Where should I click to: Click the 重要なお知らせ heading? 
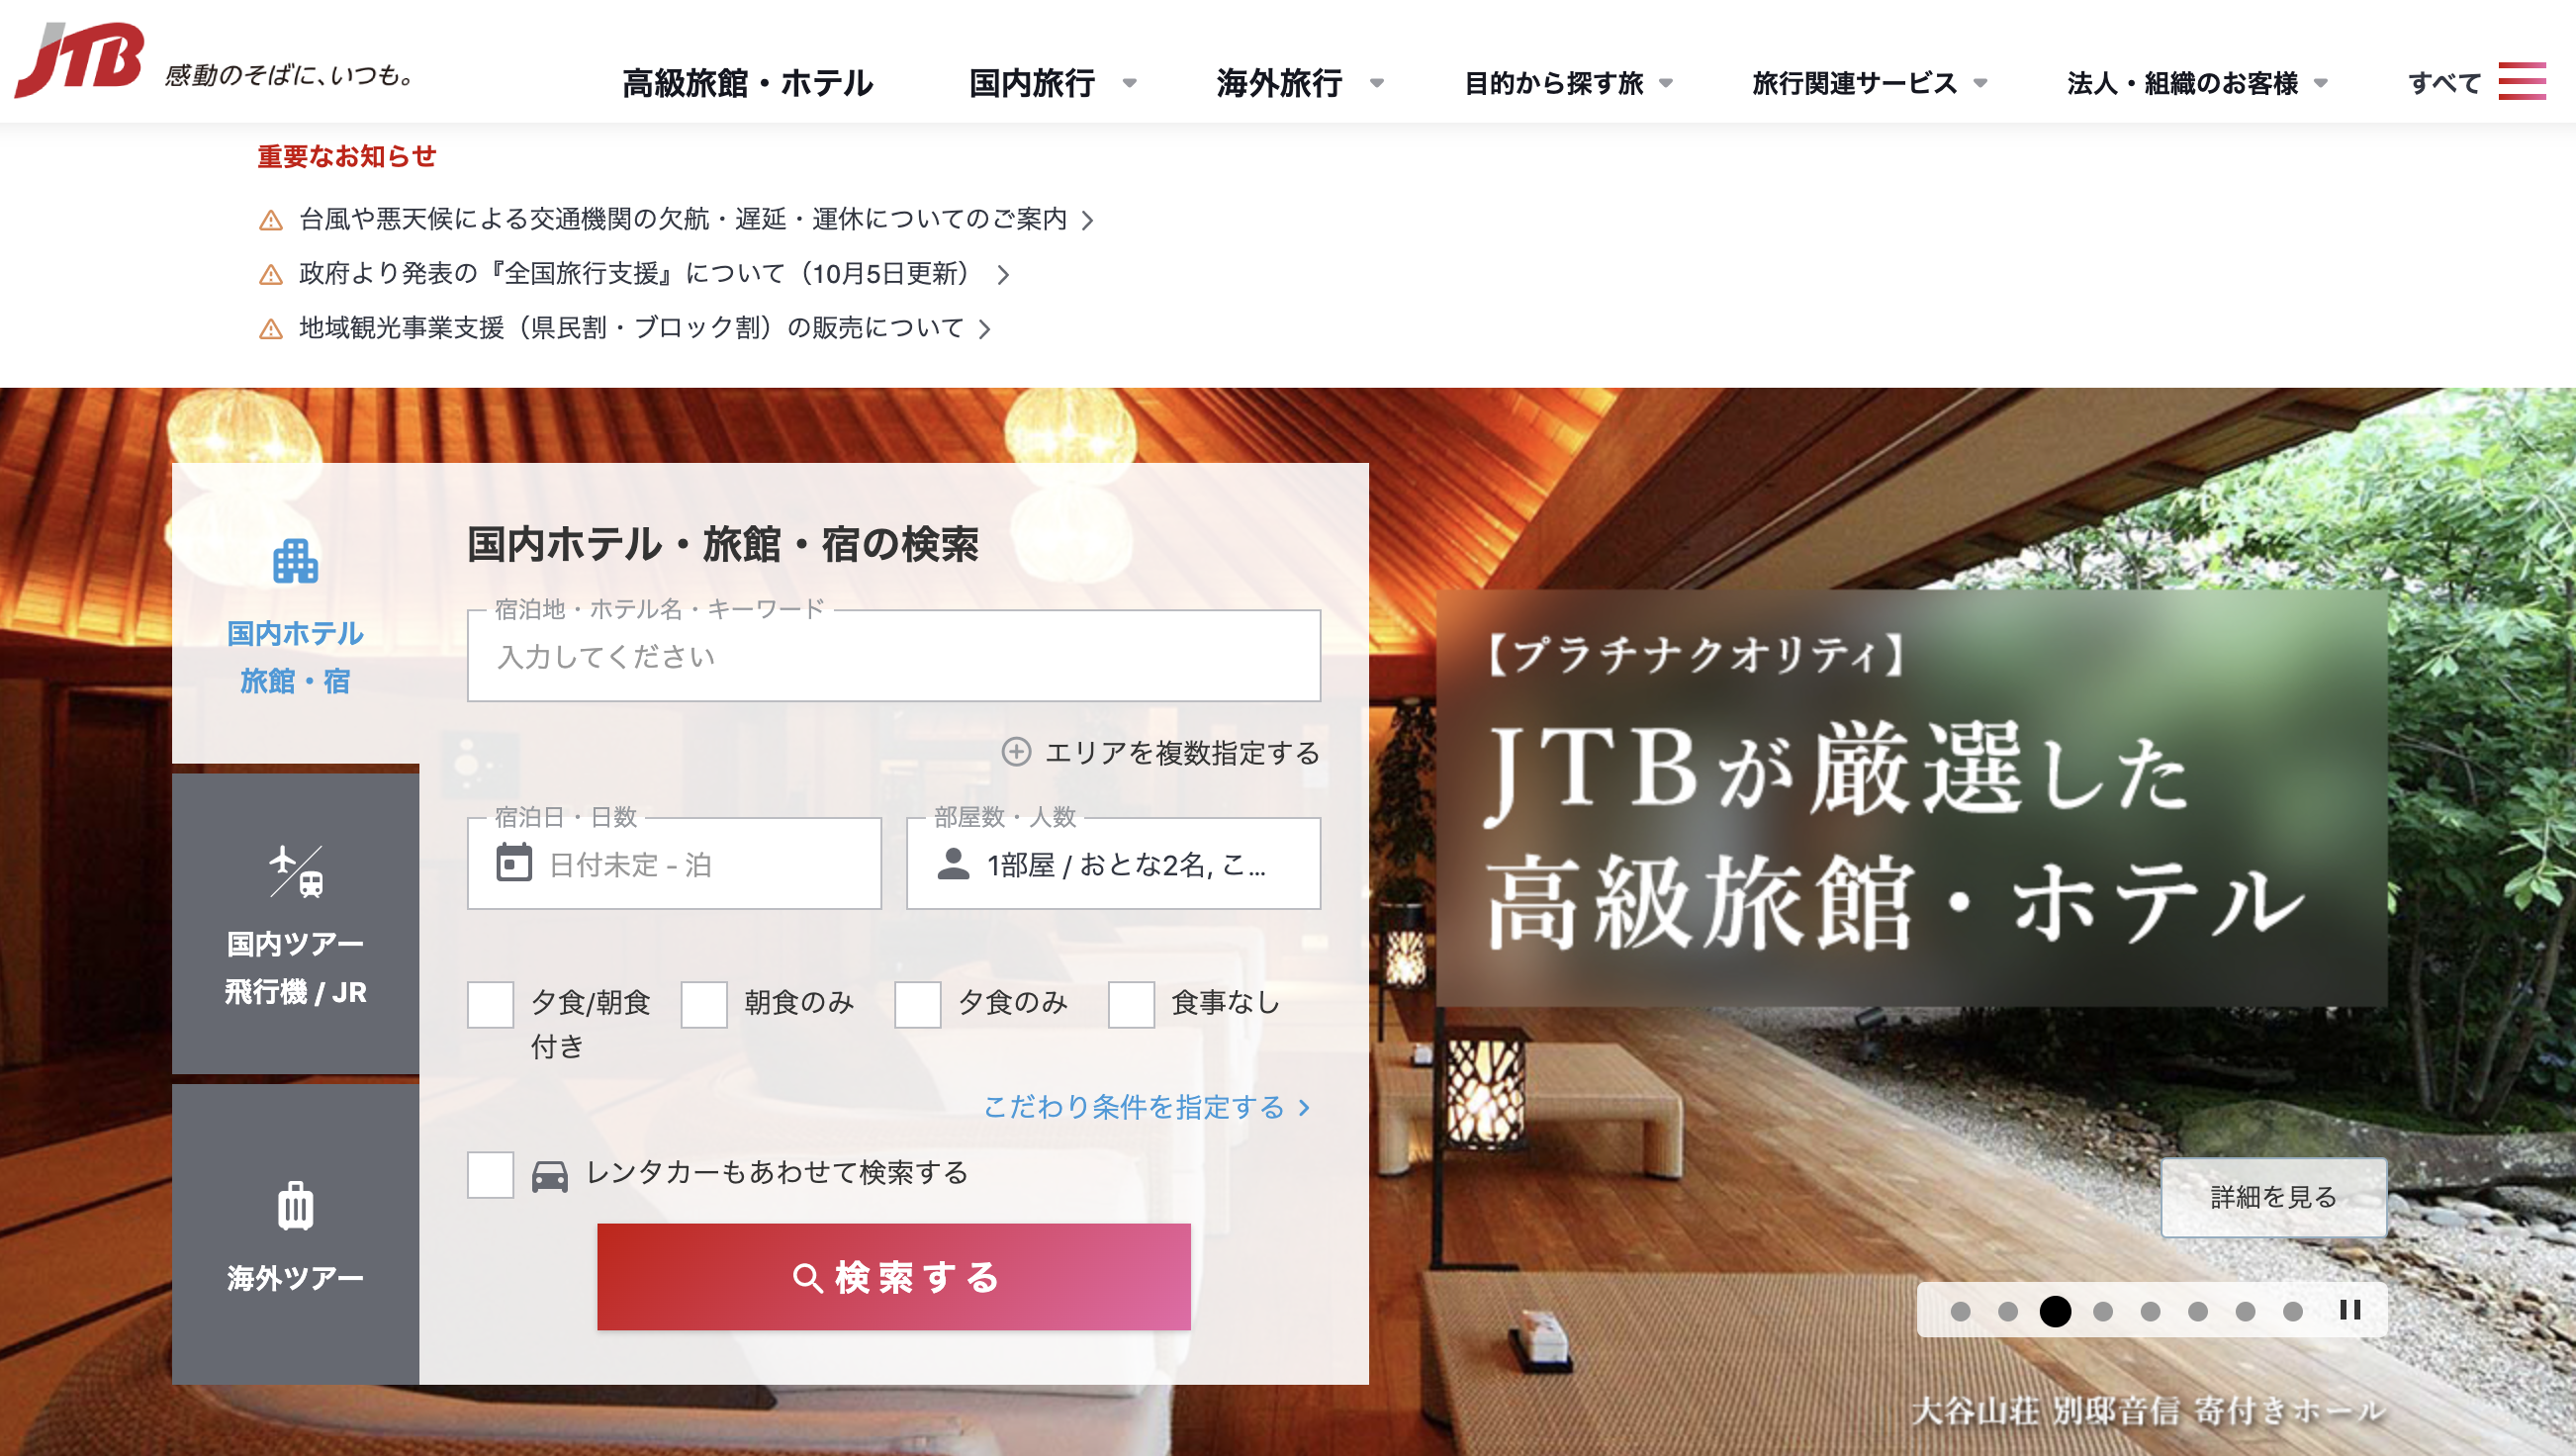[347, 156]
